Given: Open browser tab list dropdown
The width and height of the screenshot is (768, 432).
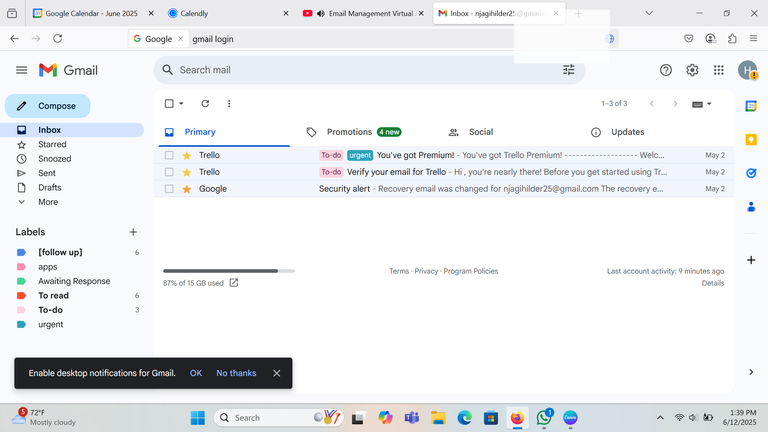Looking at the screenshot, I should tap(649, 13).
